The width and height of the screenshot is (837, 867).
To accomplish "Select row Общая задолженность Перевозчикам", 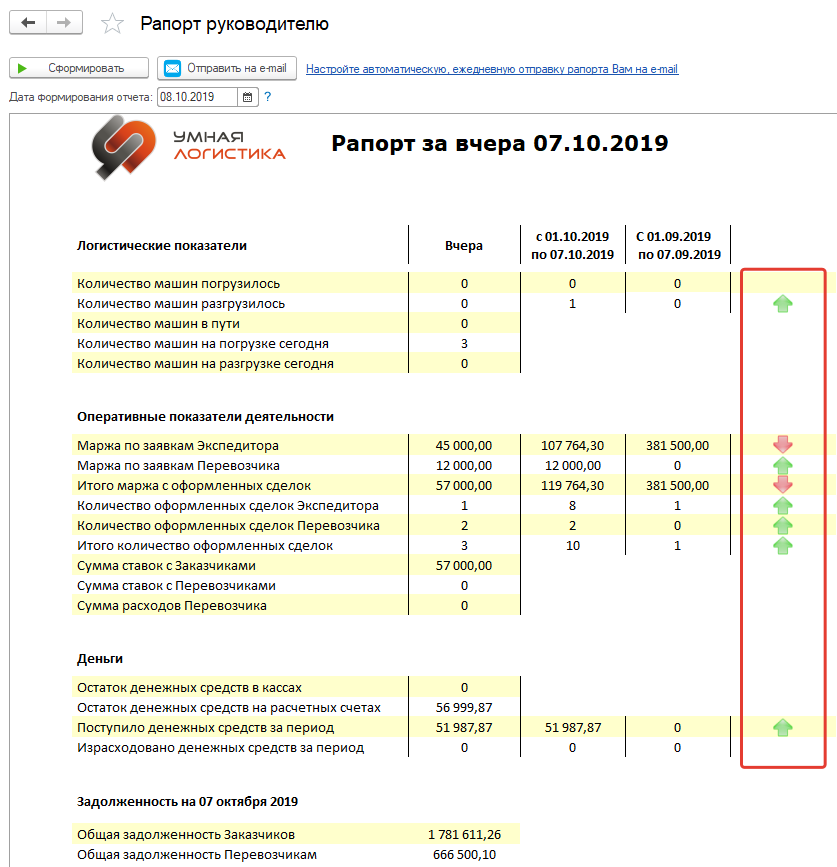I will (x=197, y=854).
